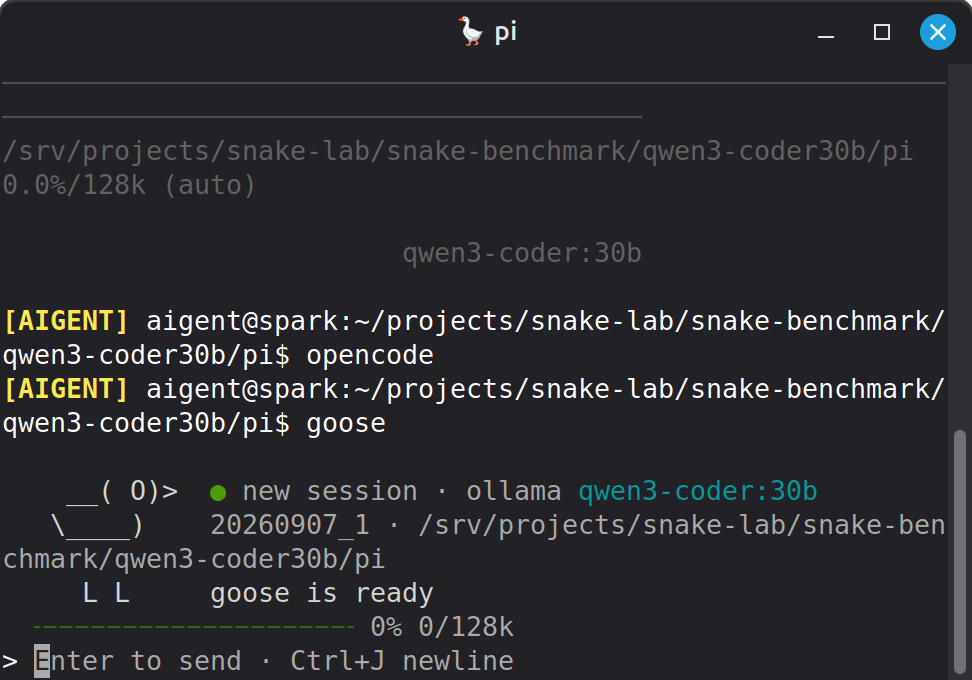Click the "goose is ready" message

[322, 594]
